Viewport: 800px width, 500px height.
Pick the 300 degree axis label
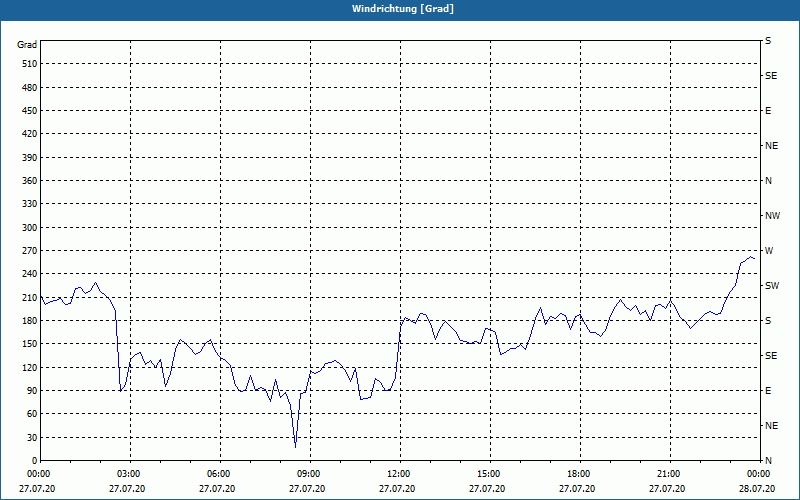31,228
